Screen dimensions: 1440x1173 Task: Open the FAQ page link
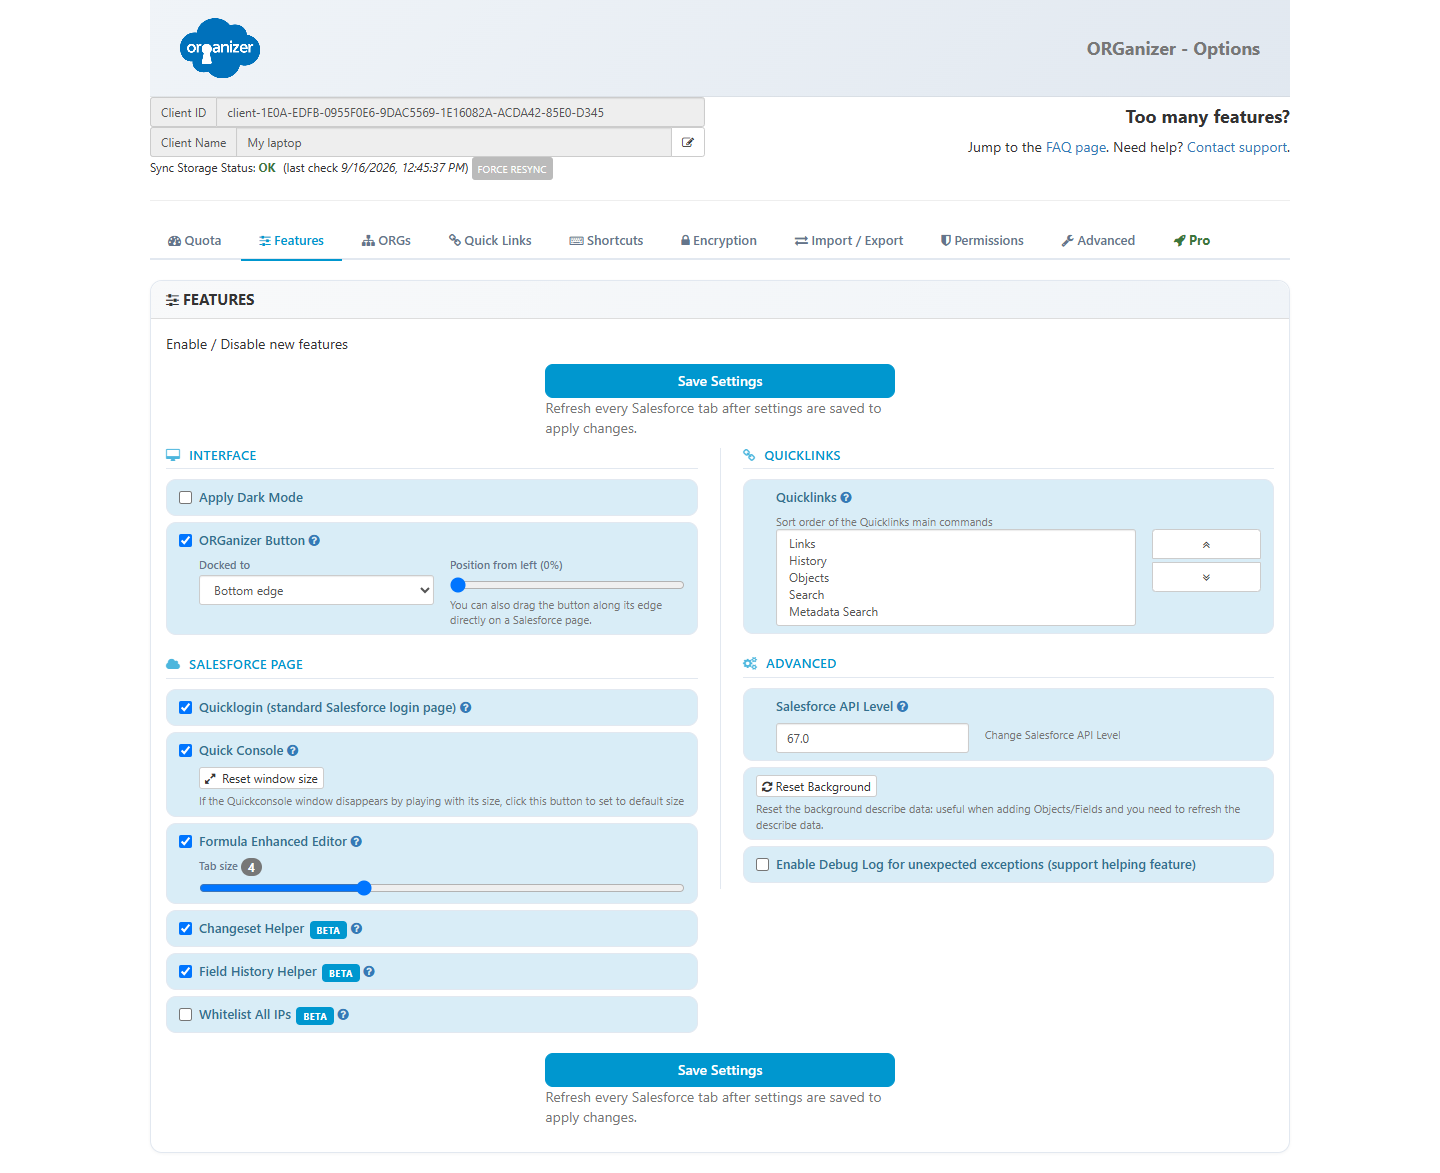coord(1076,148)
